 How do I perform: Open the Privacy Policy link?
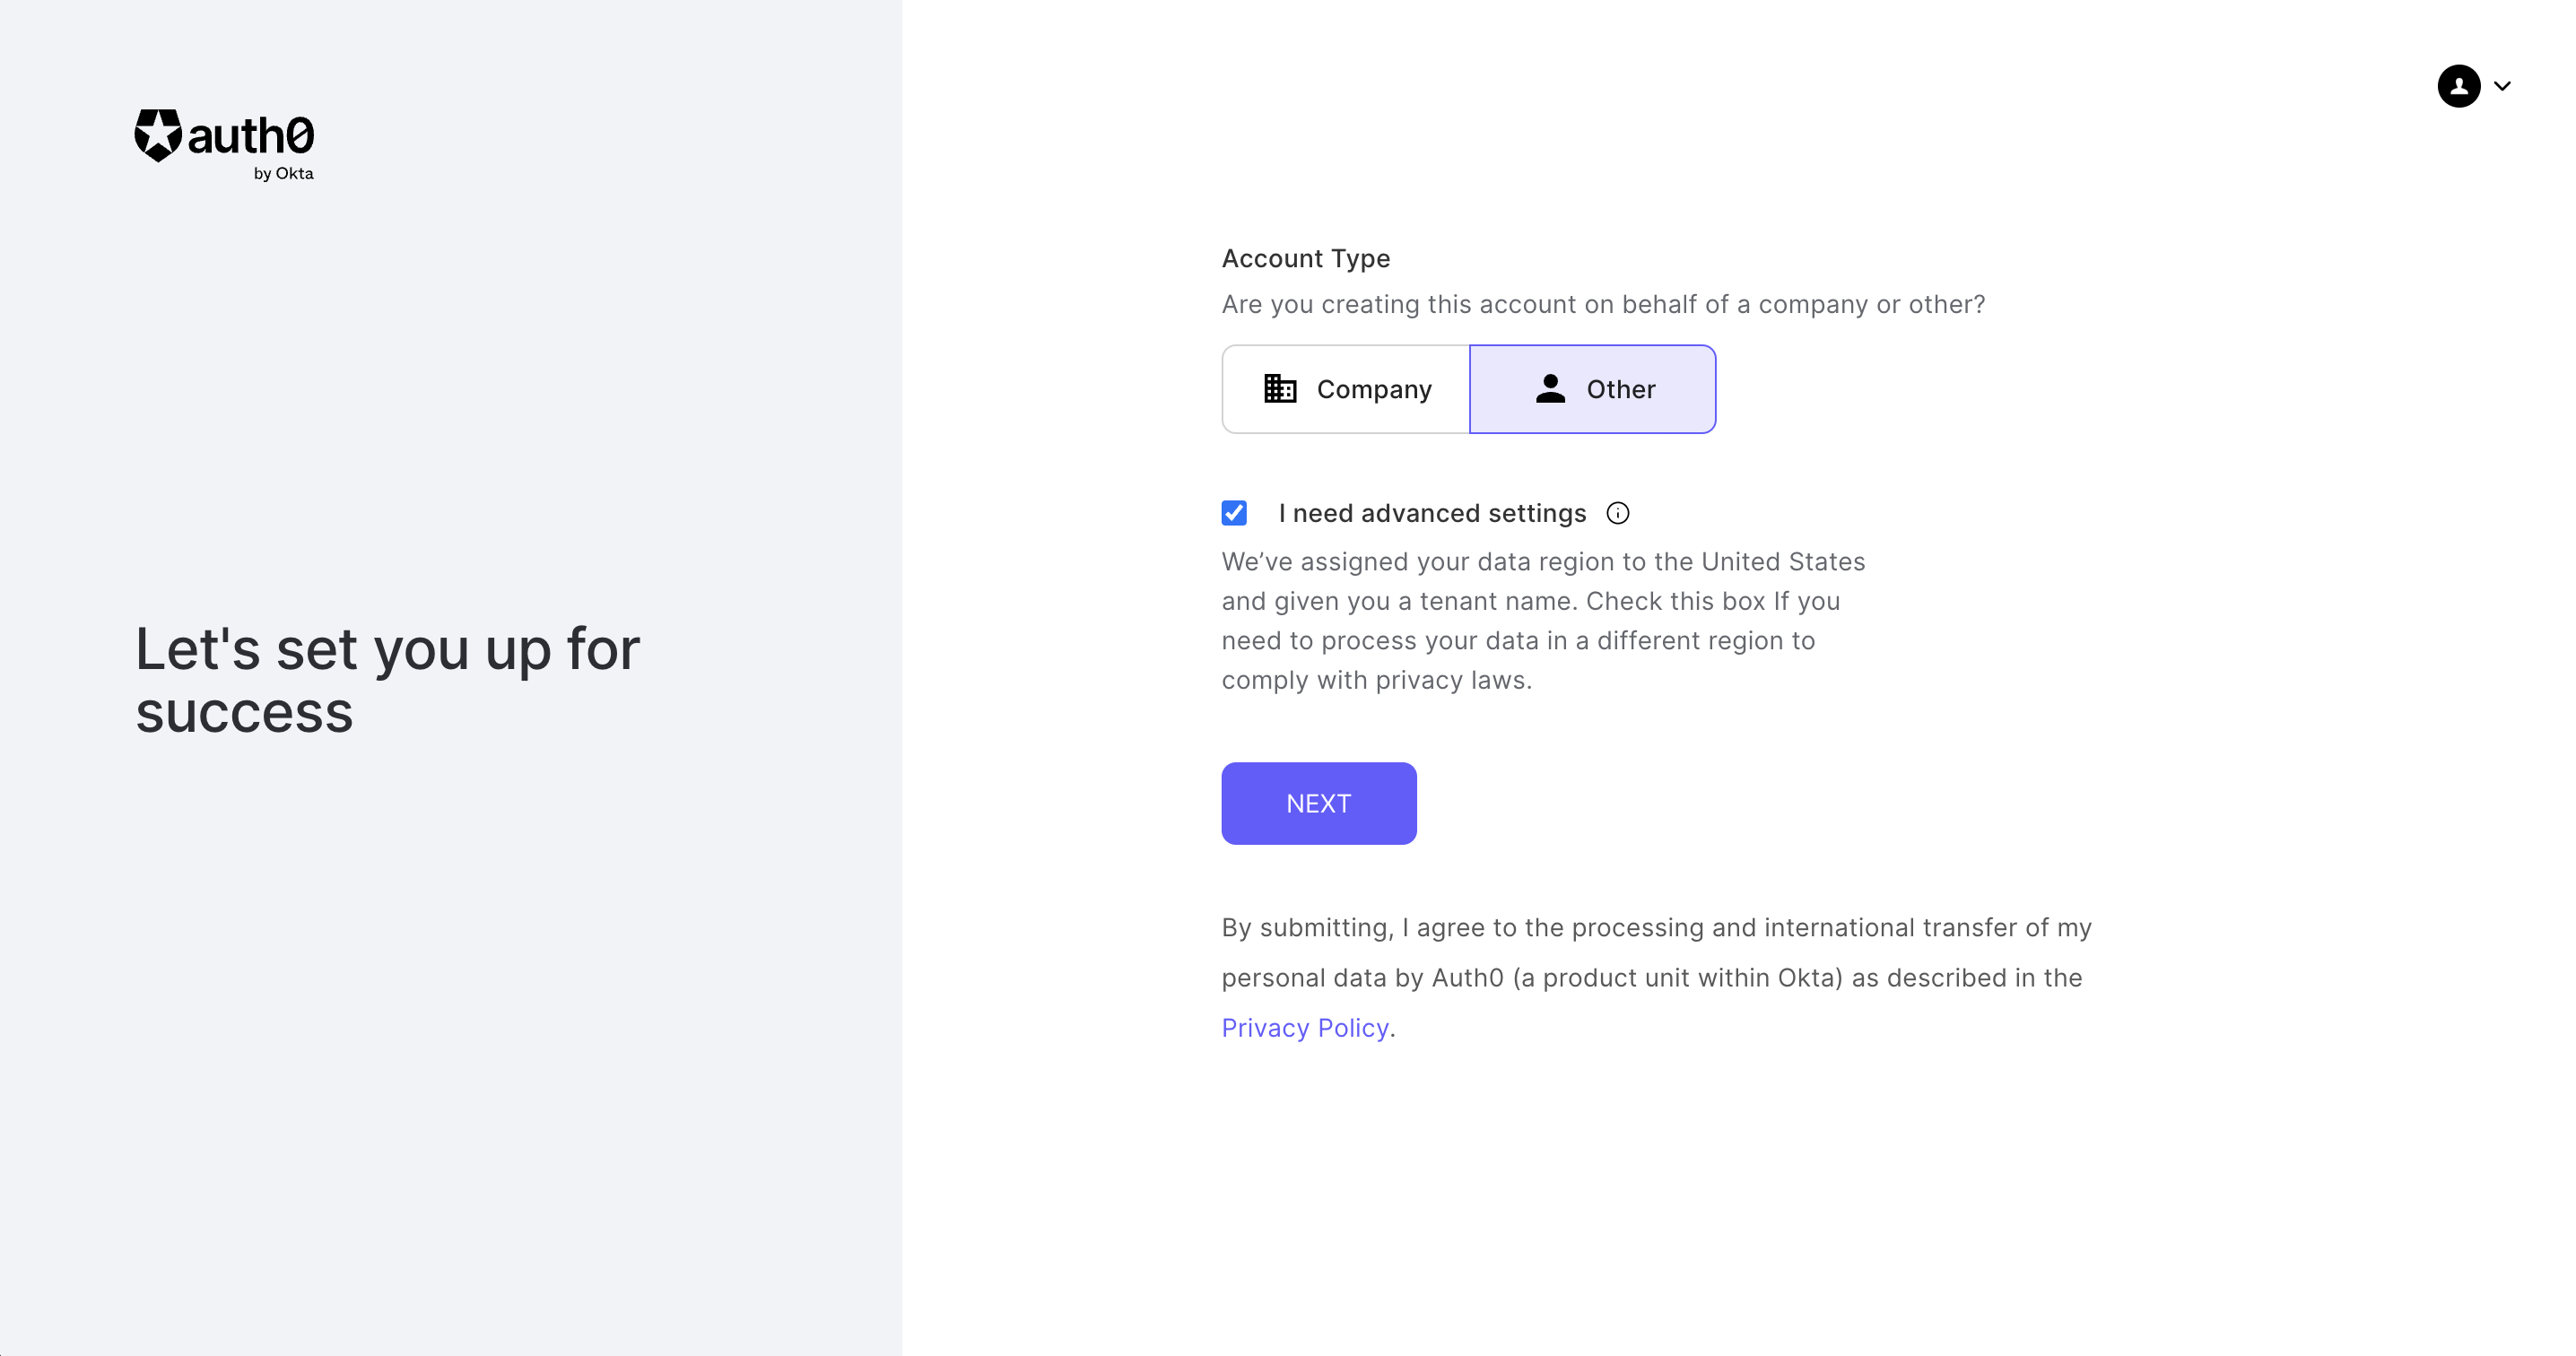(1304, 1028)
